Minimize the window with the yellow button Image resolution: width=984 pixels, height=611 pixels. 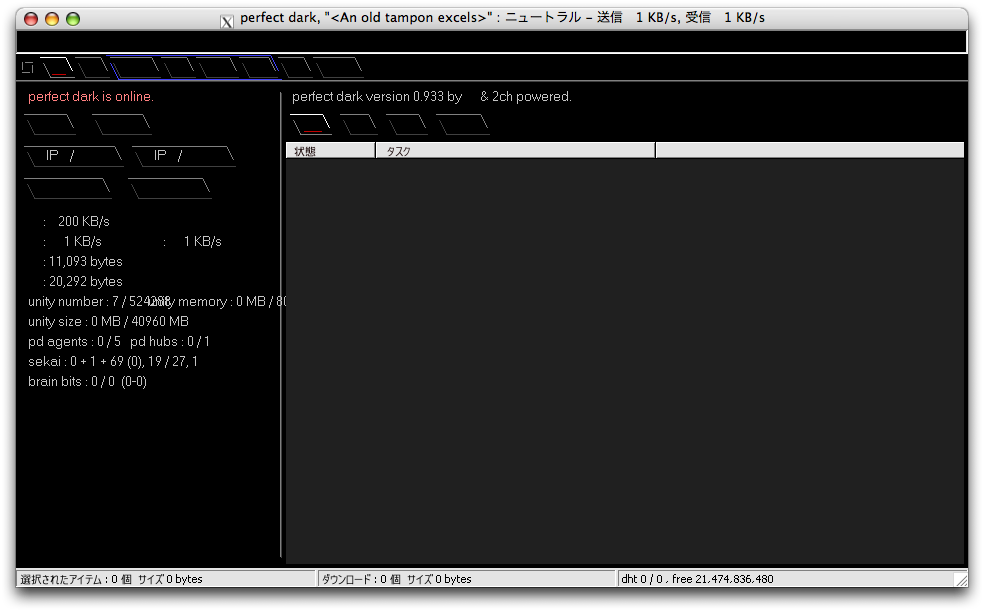tap(52, 19)
